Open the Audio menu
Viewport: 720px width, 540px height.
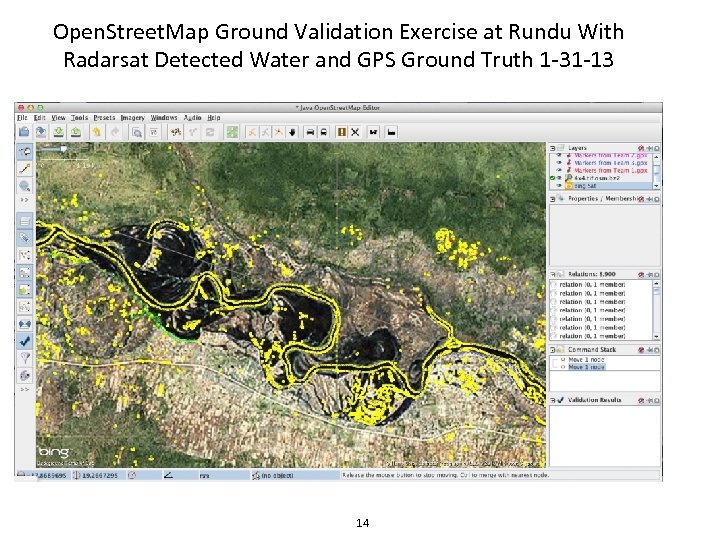192,118
